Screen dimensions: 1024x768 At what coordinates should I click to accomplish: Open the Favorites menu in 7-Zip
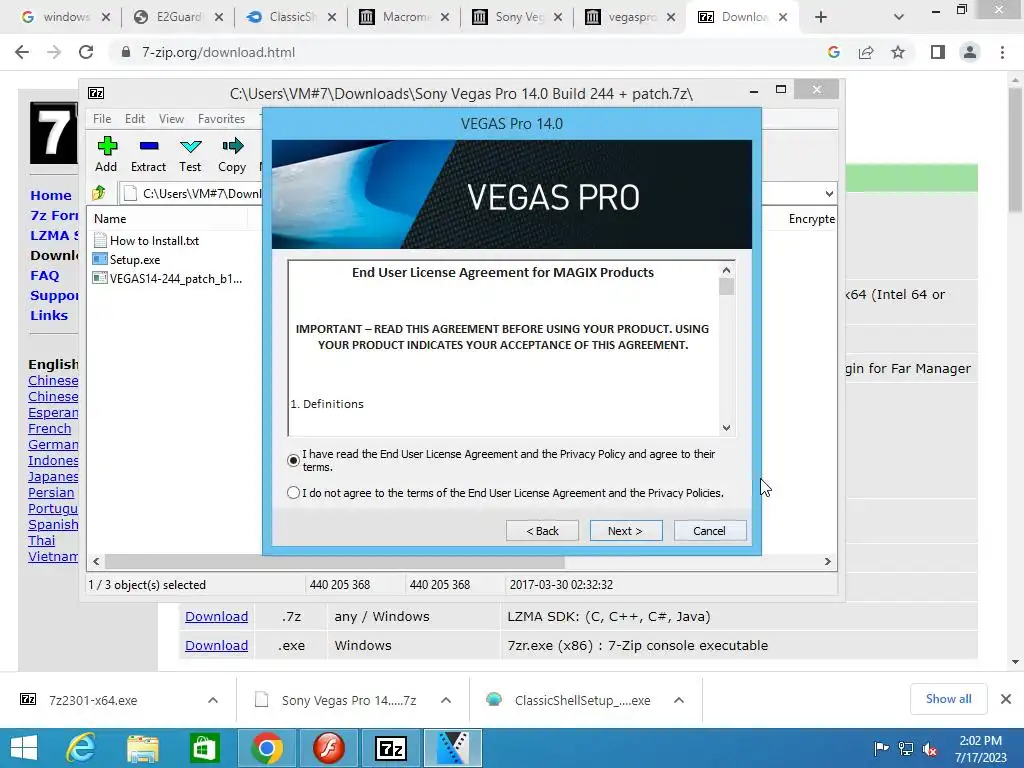(x=221, y=119)
